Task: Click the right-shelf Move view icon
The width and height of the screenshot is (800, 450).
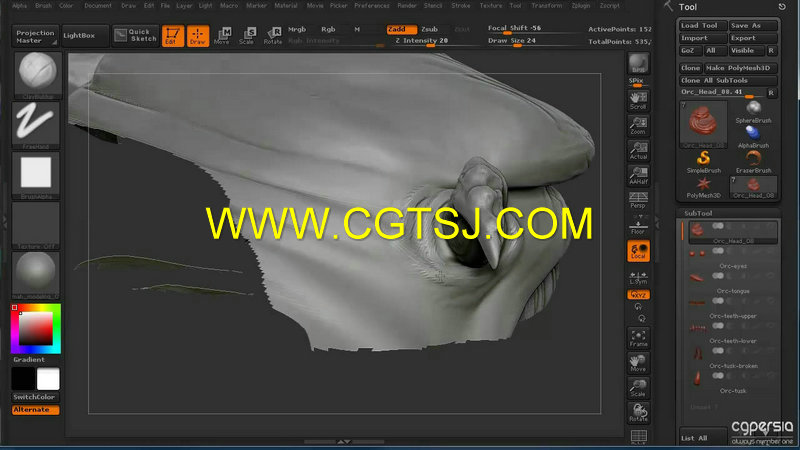Action: point(638,363)
